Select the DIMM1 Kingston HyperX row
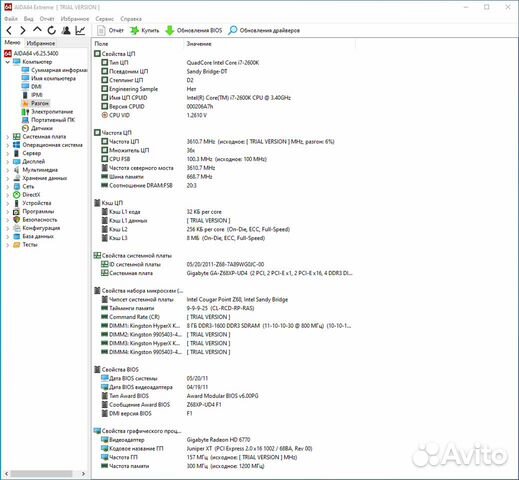The width and height of the screenshot is (519, 480). tap(226, 326)
